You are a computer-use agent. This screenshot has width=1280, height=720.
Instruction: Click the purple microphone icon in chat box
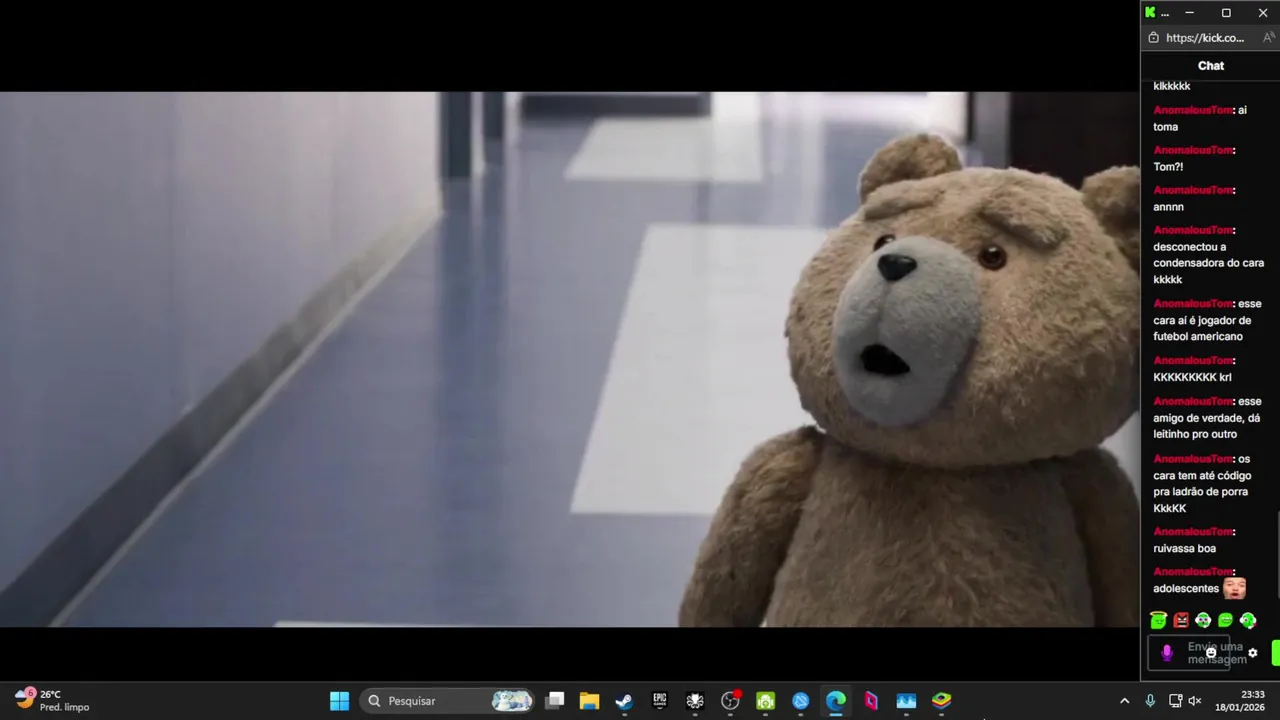tap(1166, 653)
